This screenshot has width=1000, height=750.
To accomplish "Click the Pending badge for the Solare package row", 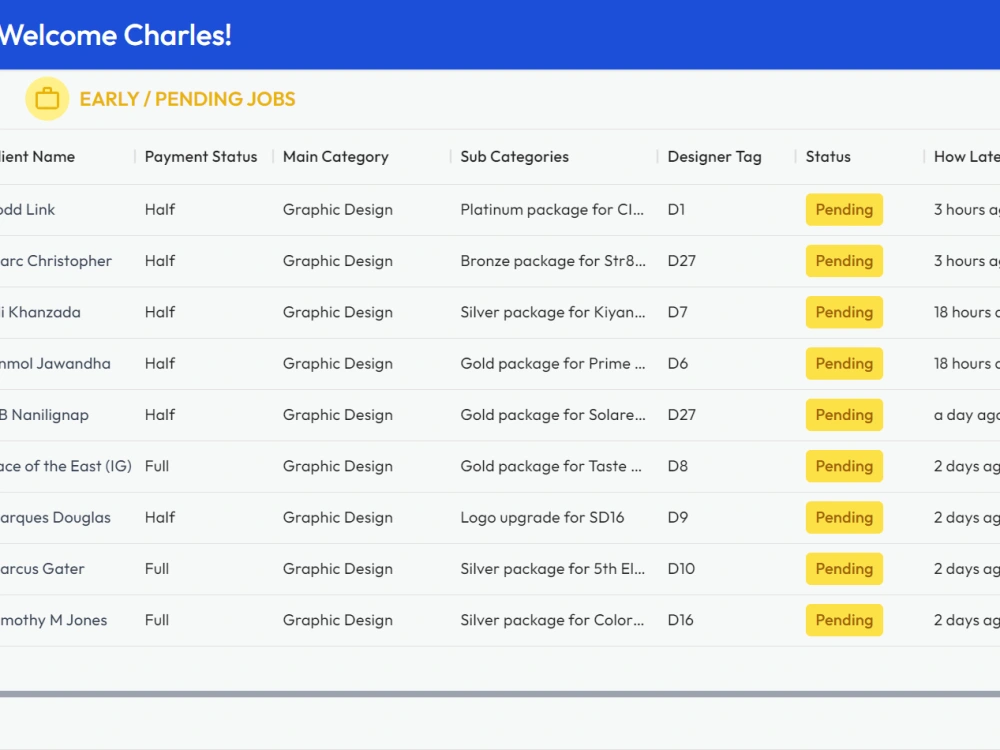I will (x=844, y=415).
